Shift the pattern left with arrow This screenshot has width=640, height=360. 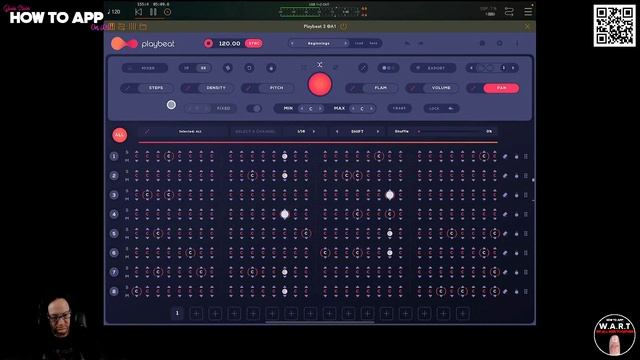pos(337,131)
